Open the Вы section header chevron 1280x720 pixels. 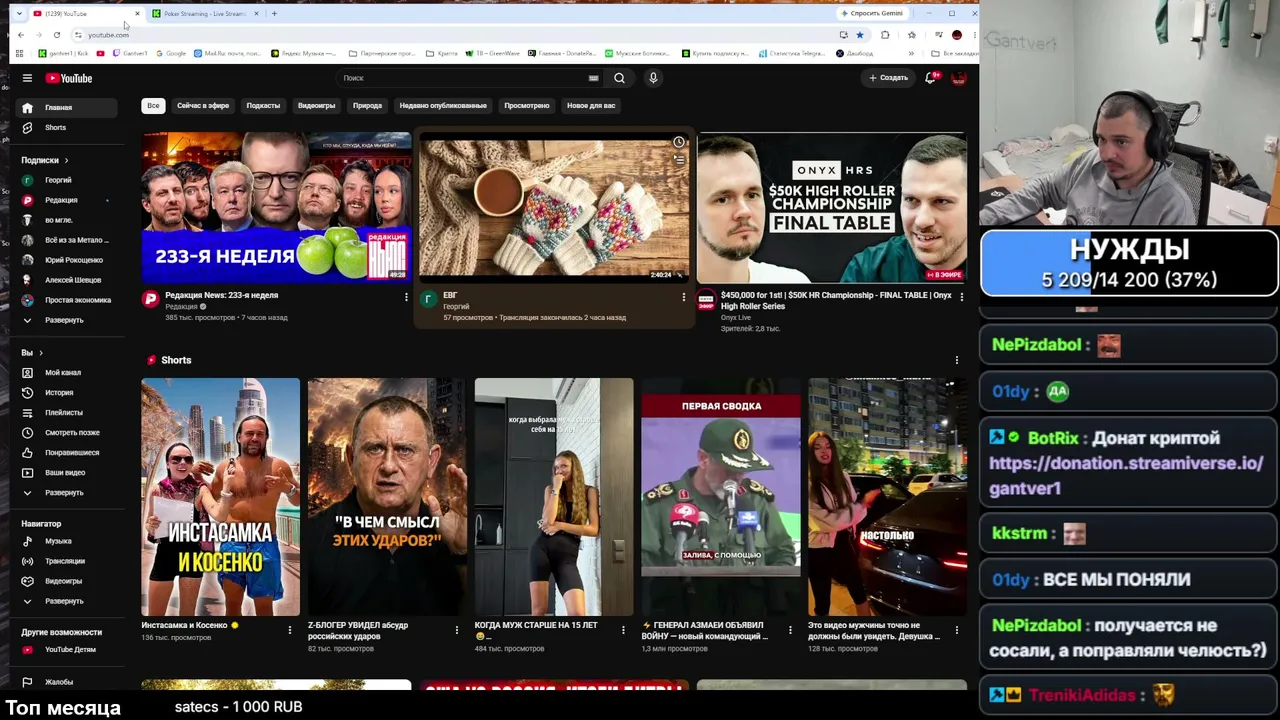(x=40, y=353)
